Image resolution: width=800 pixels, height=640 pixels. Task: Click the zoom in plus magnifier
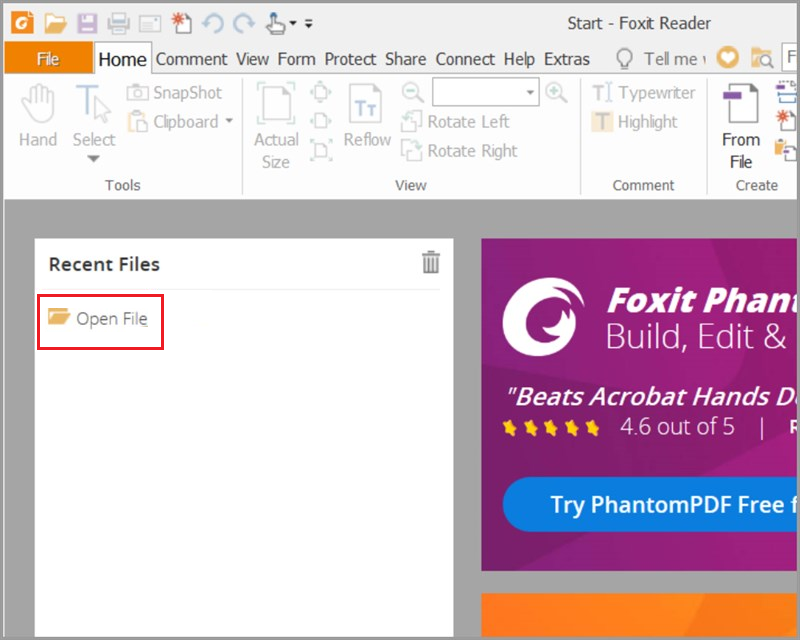point(556,93)
